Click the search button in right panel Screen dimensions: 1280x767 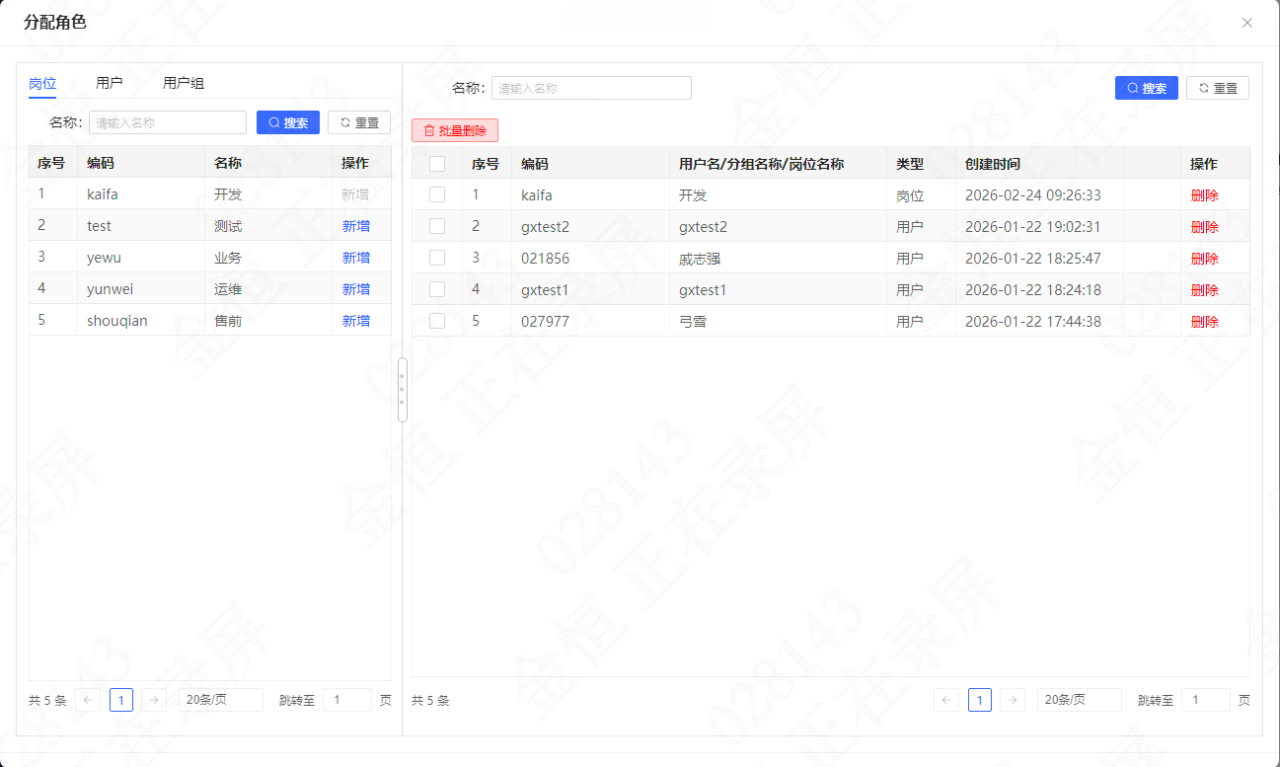(x=1146, y=88)
